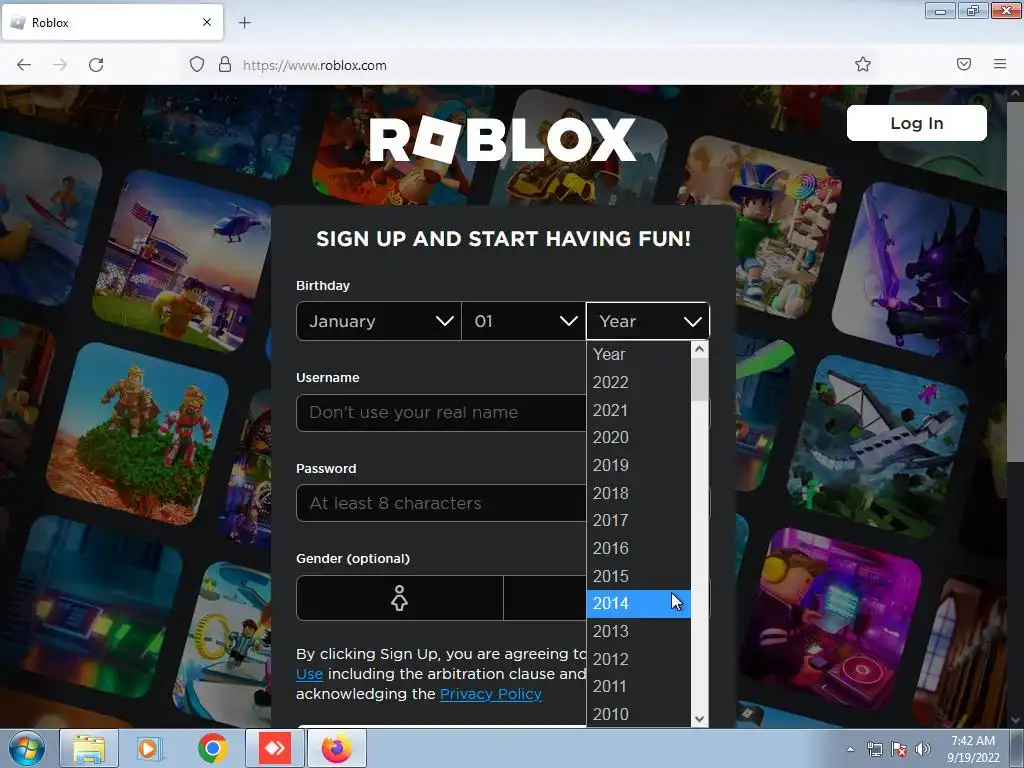Click the Firefox taskbar icon

336,748
